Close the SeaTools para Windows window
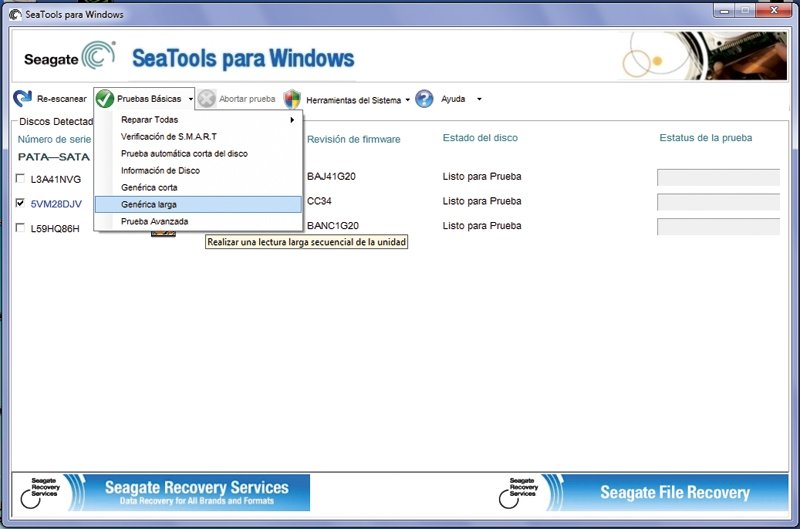Image resolution: width=800 pixels, height=529 pixels. pyautogui.click(x=774, y=11)
